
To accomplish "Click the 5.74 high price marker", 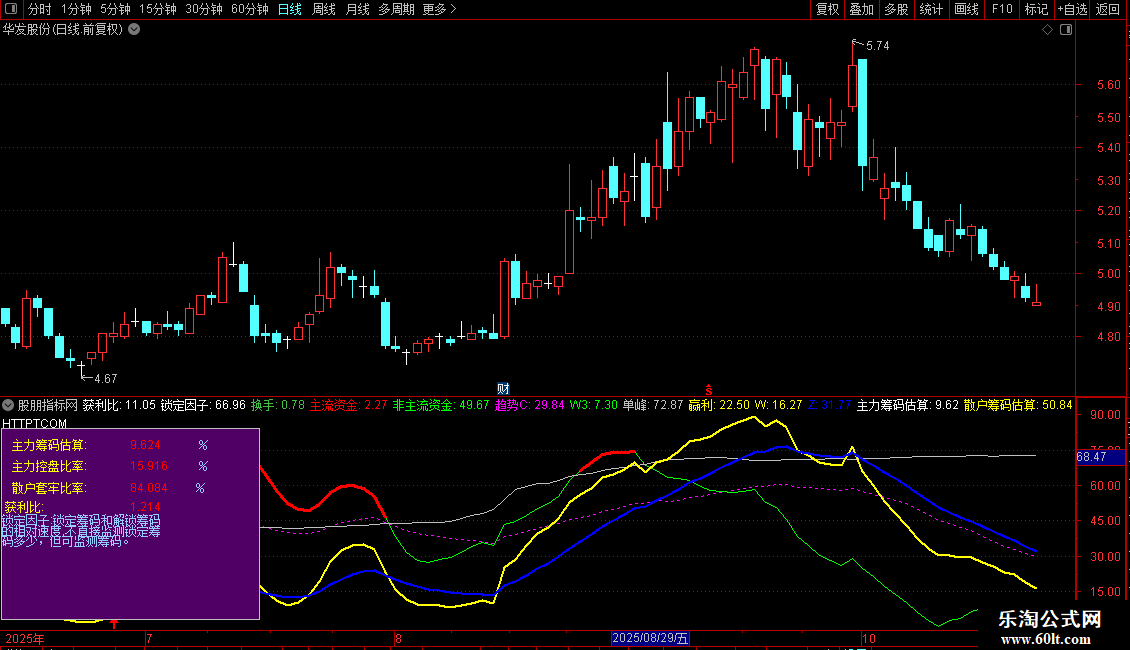I will (876, 46).
